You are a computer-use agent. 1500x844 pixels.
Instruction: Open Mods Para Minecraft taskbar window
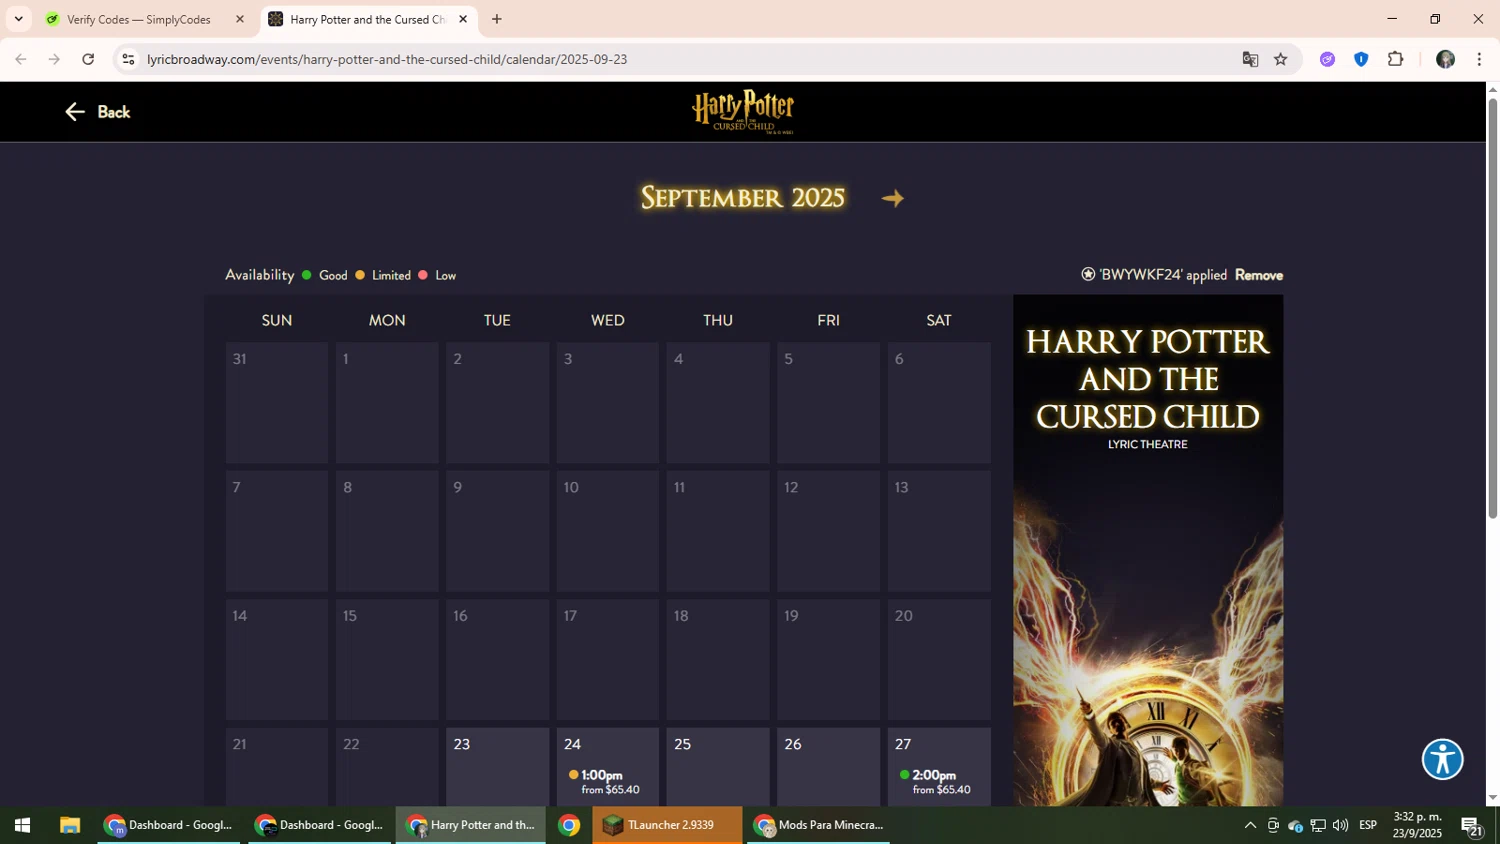point(818,825)
